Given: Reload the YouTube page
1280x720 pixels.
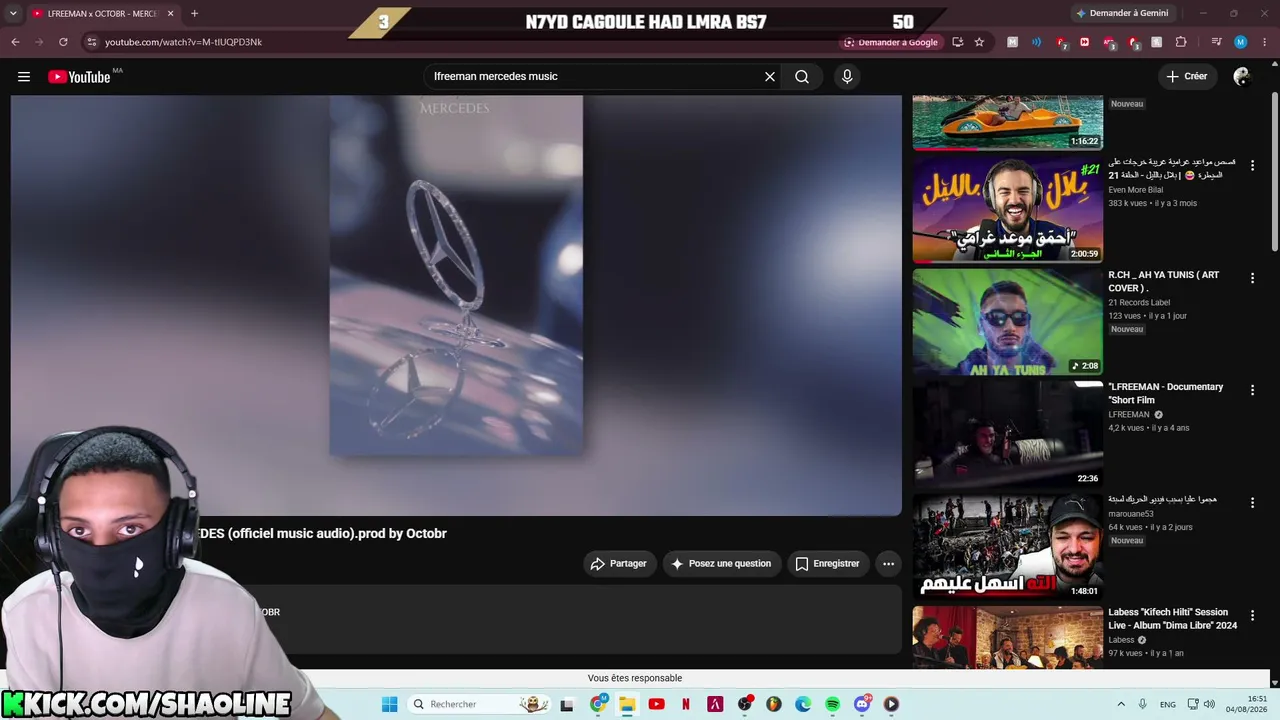Looking at the screenshot, I should [63, 42].
